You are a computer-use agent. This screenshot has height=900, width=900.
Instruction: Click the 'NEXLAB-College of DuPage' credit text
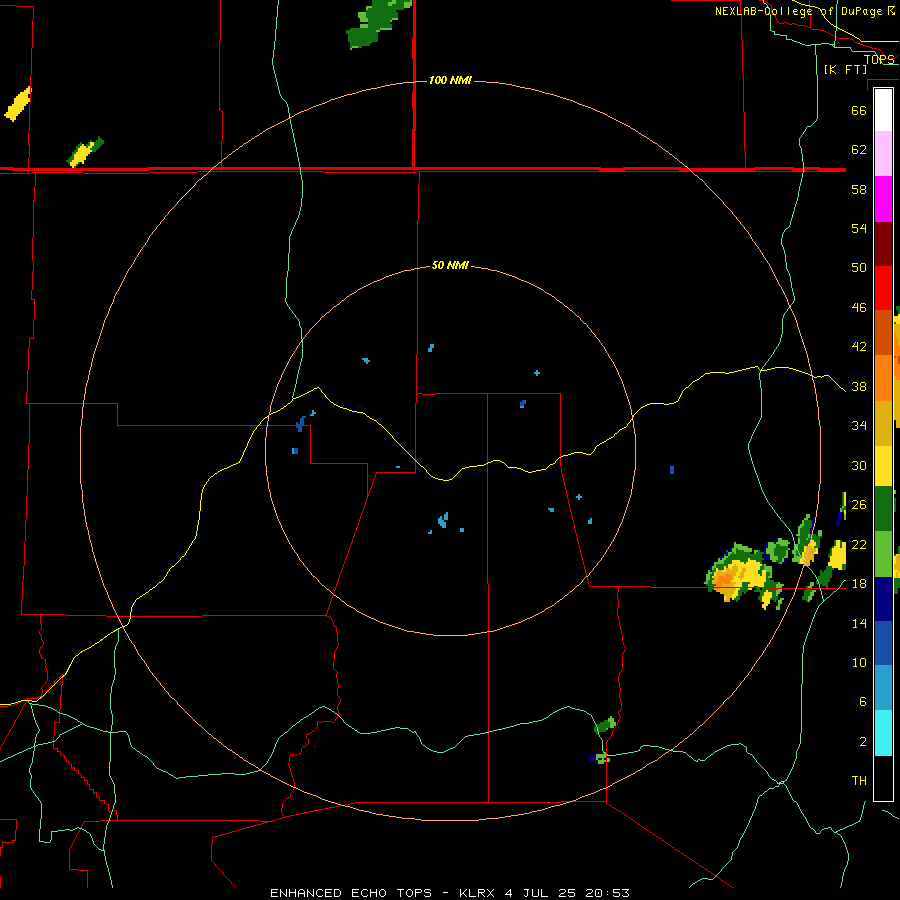click(x=798, y=11)
